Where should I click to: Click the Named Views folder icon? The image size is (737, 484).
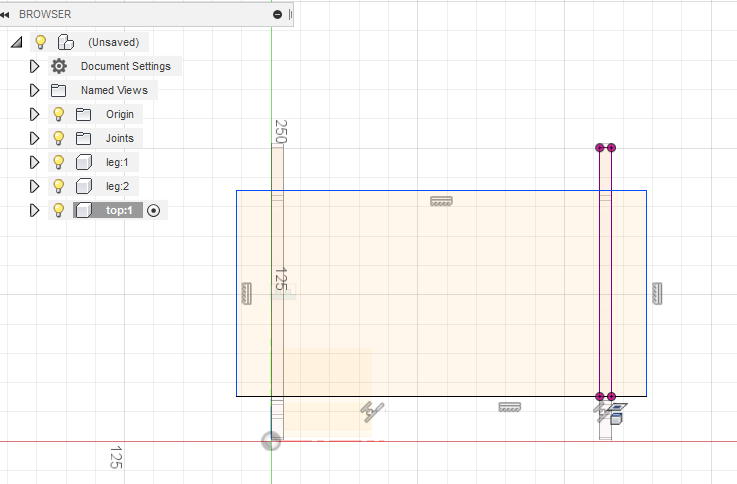click(x=58, y=90)
